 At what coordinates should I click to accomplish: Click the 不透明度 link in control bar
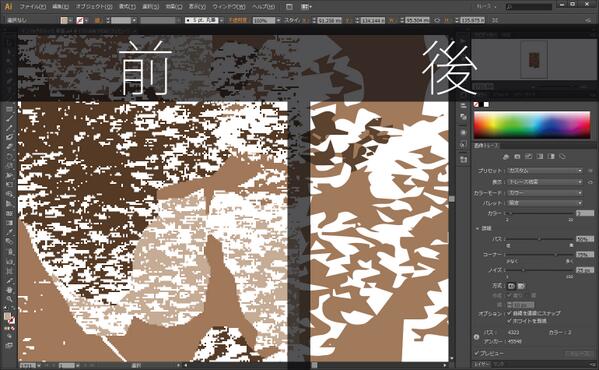[238, 20]
